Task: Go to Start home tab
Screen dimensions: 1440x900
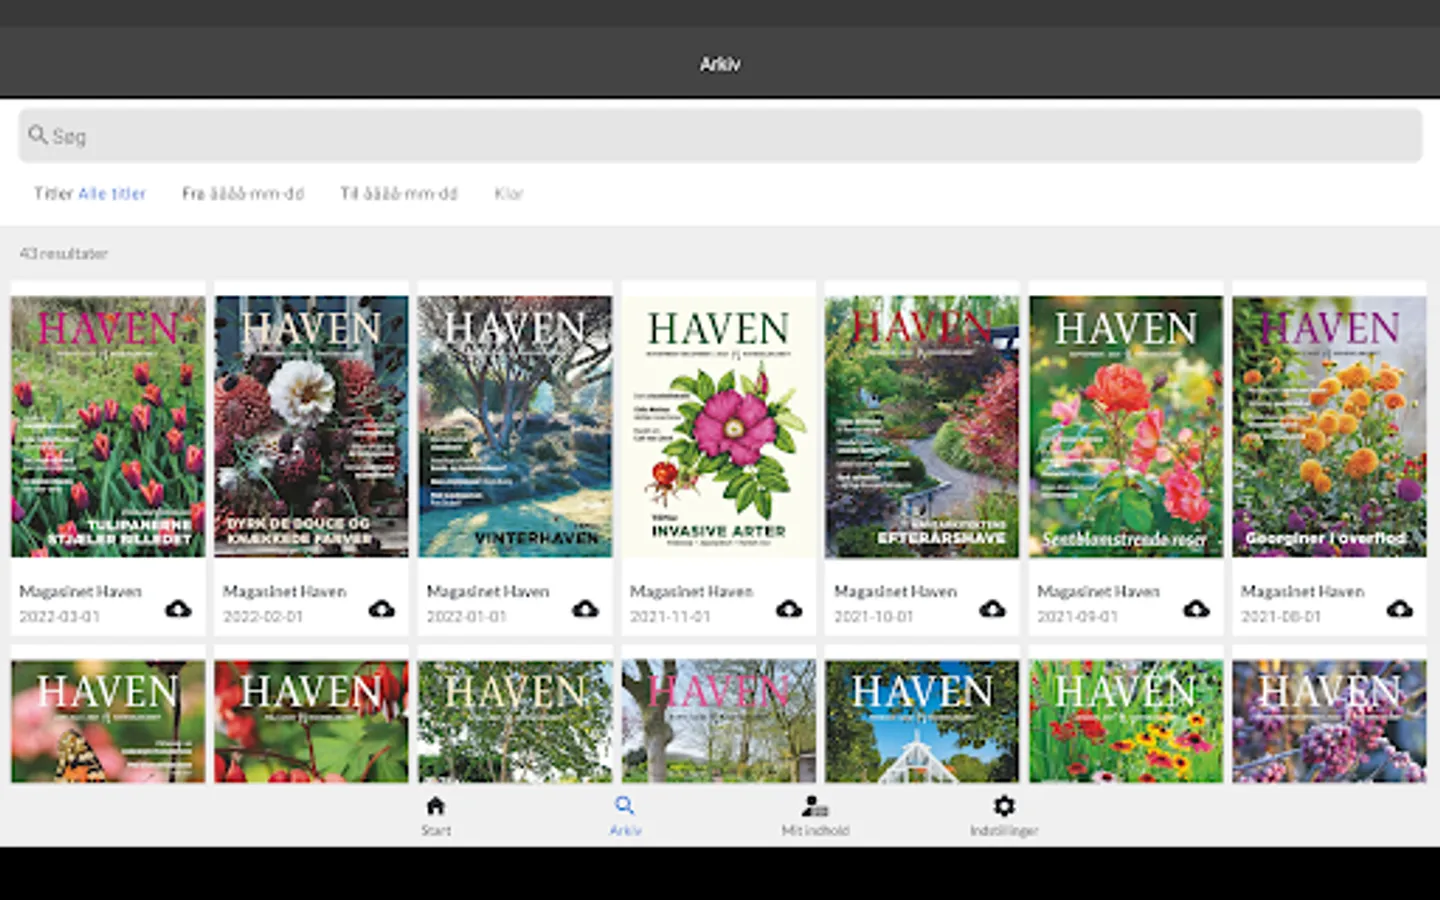Action: 436,815
